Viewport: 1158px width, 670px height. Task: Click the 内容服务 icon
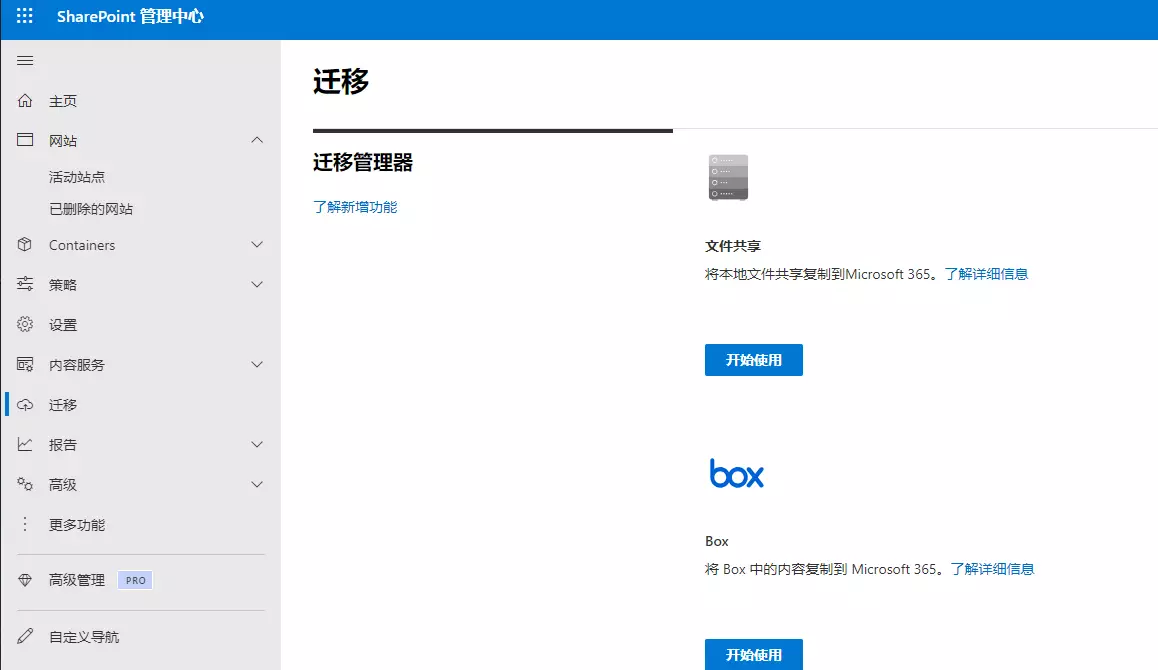[25, 364]
